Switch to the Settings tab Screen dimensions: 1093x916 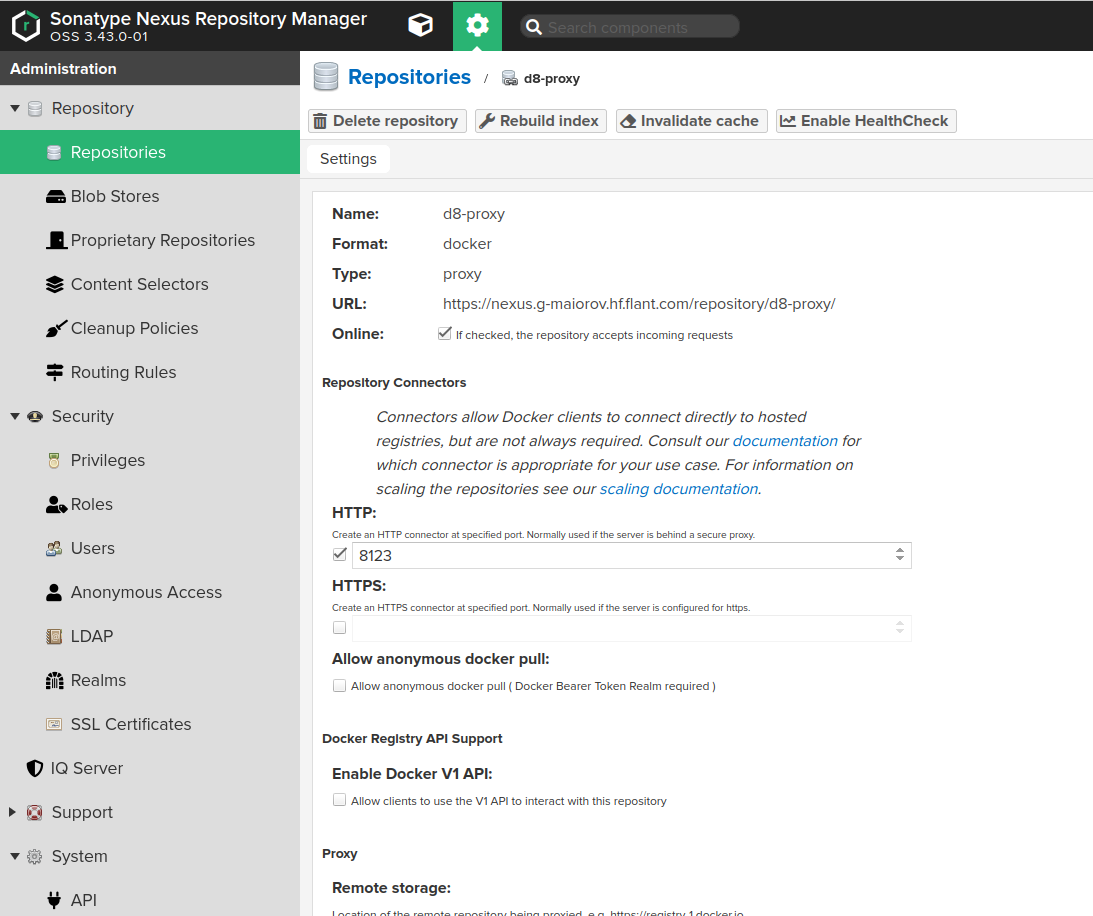tap(347, 158)
